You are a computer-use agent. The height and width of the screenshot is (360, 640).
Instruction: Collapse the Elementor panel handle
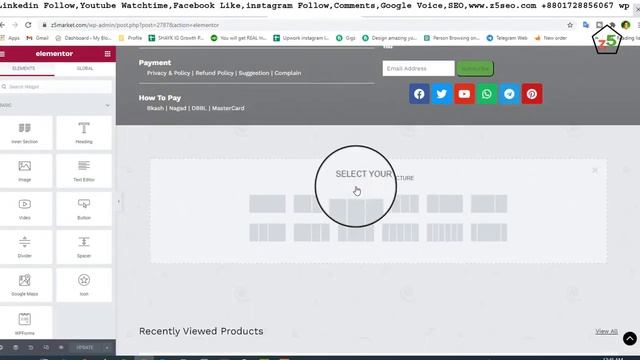tap(118, 201)
